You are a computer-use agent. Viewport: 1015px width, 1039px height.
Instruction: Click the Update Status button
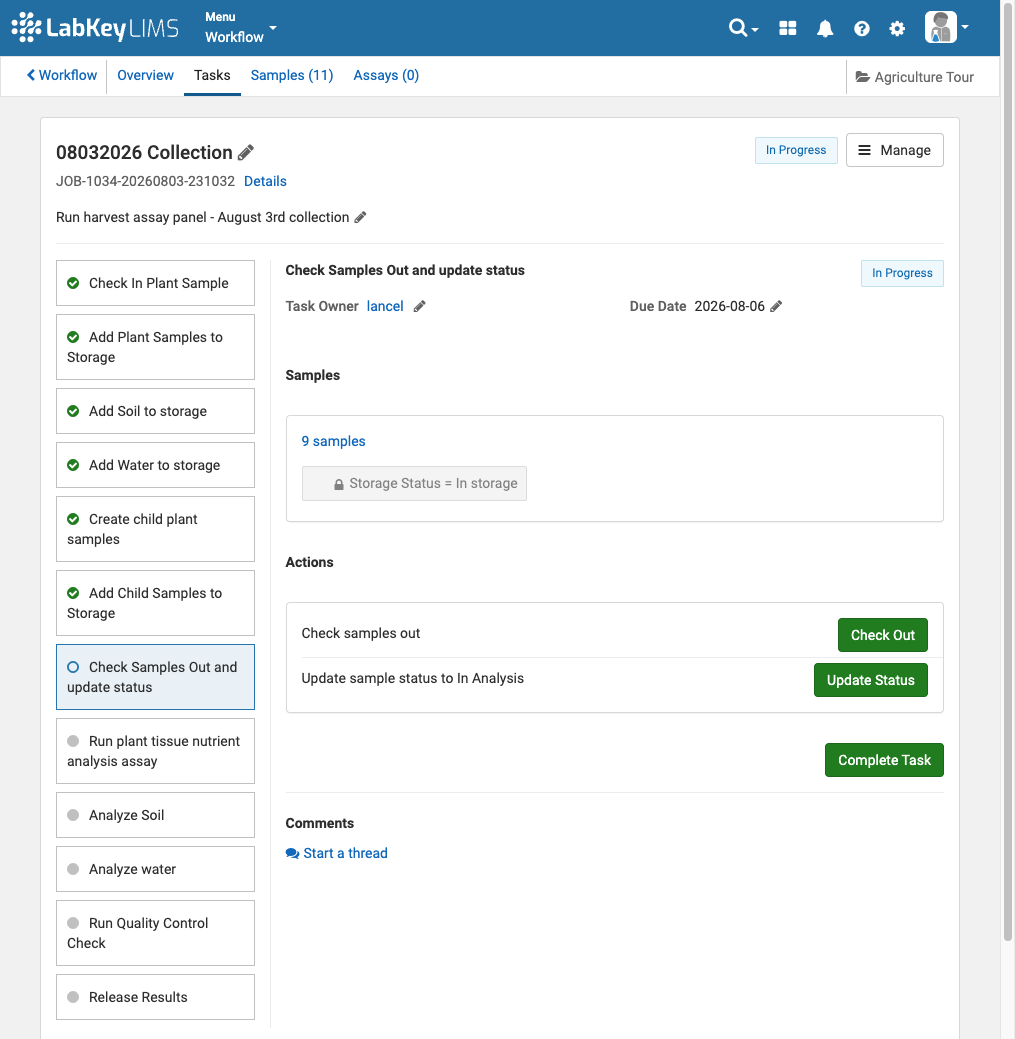871,680
